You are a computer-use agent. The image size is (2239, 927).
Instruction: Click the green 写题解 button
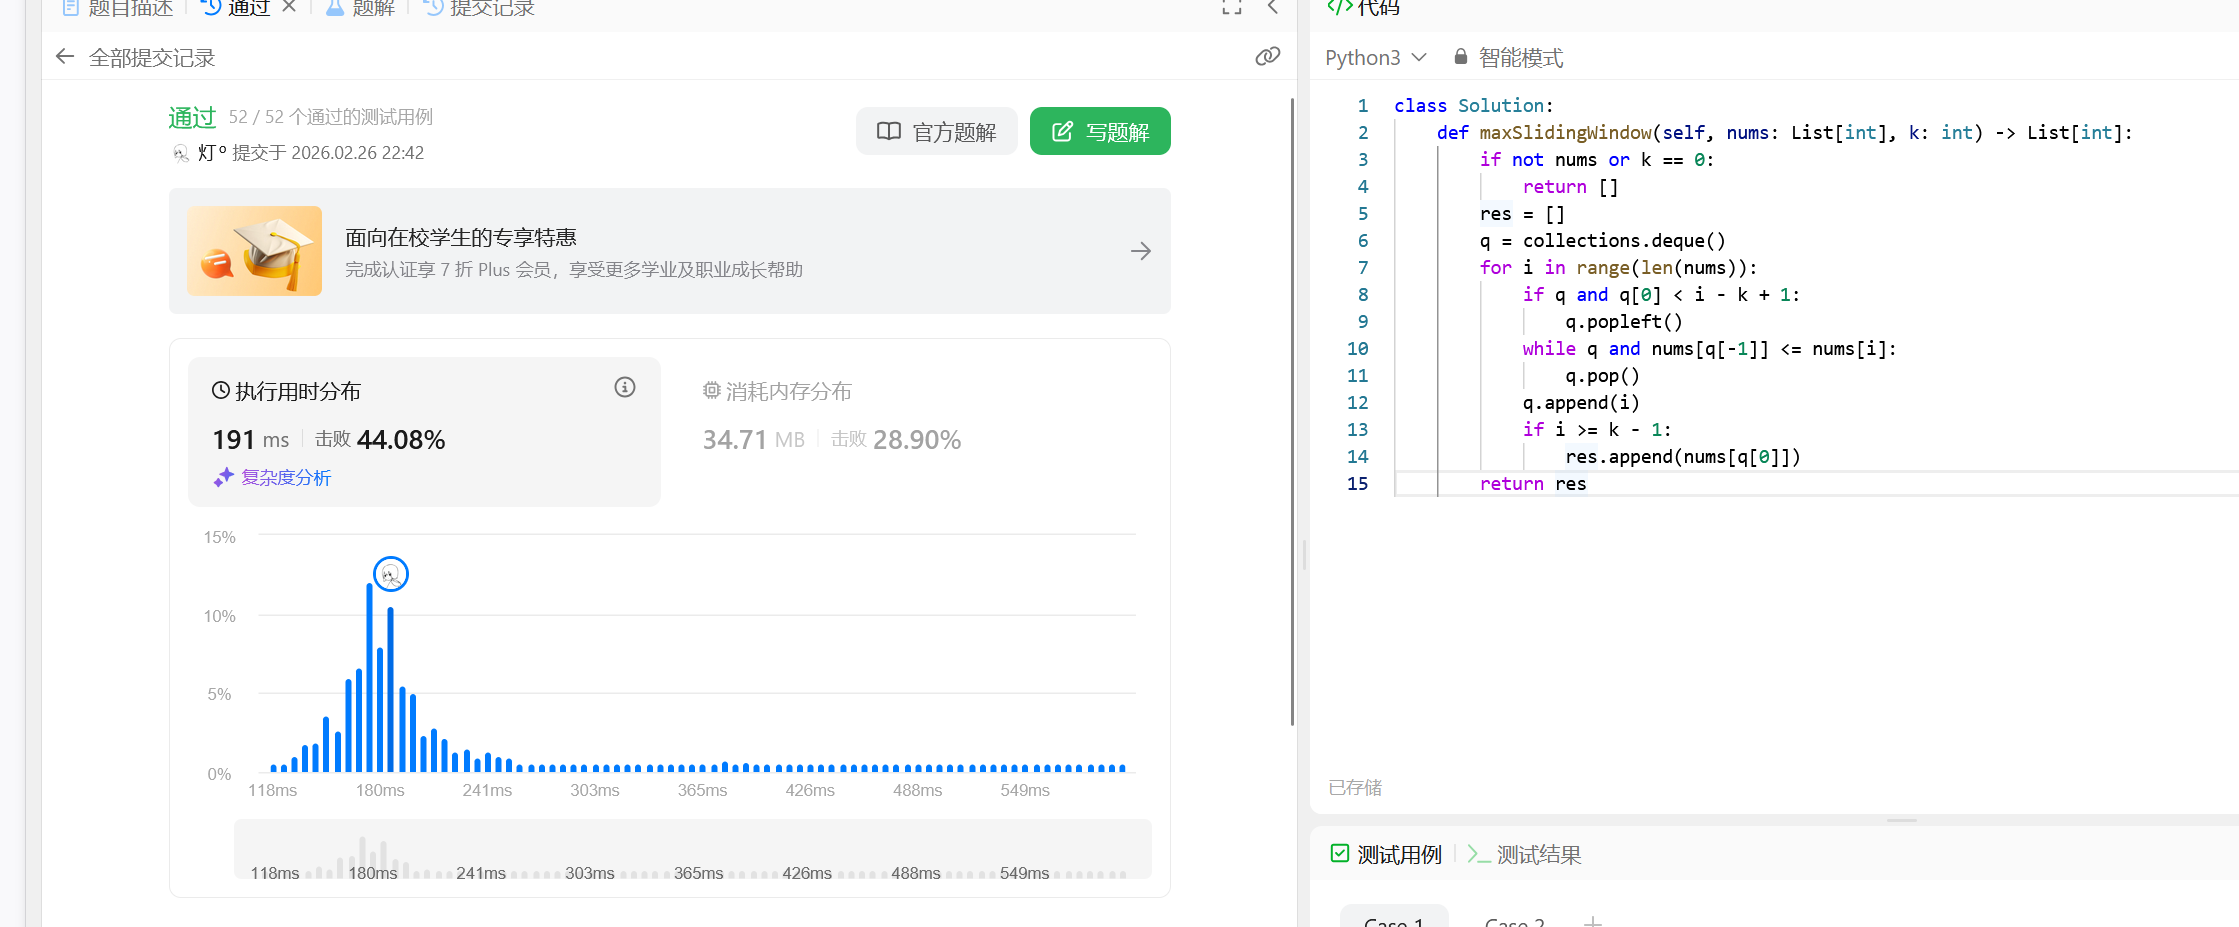tap(1100, 132)
